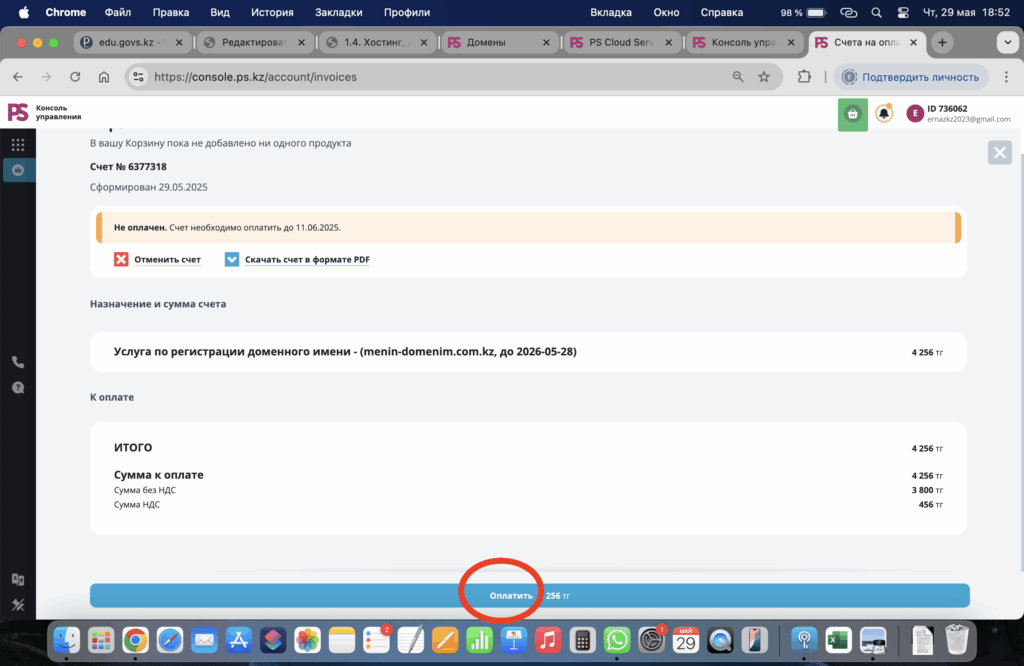The height and width of the screenshot is (666, 1024).
Task: Close the invoice panel with the X button
Action: (x=999, y=152)
